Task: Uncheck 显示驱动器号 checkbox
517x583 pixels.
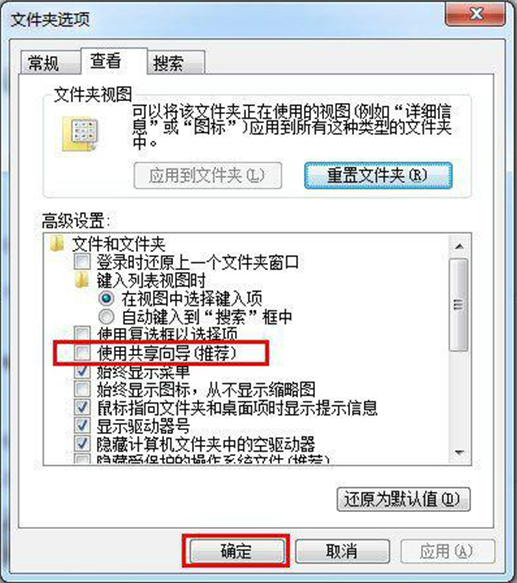Action: click(x=82, y=426)
